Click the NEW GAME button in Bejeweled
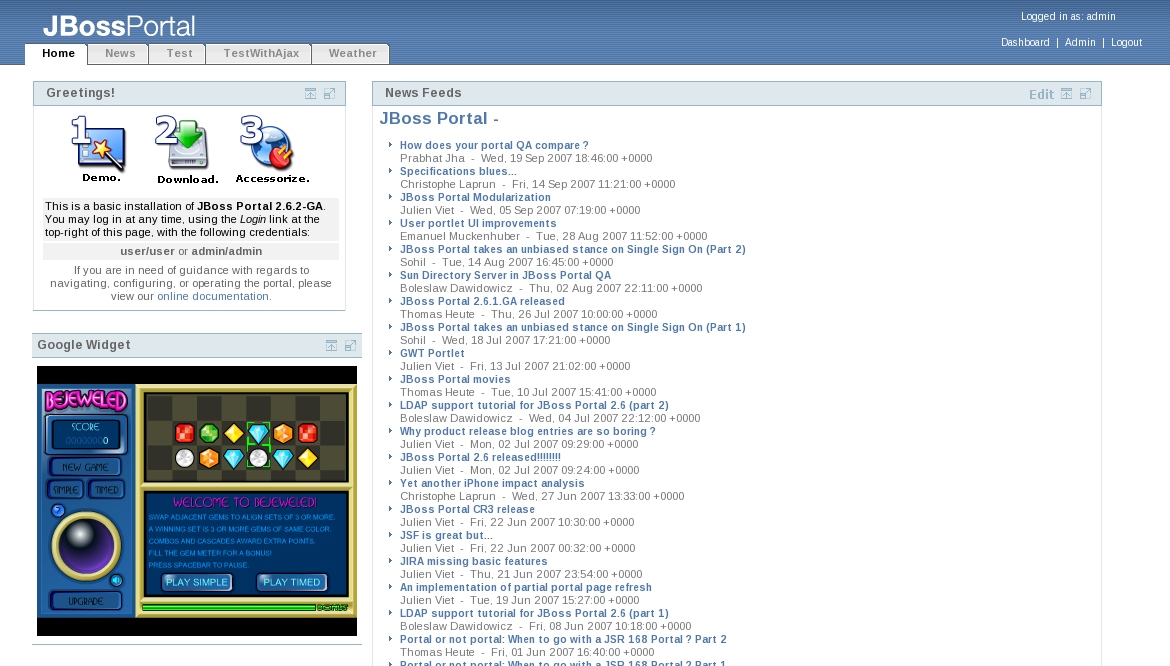 (86, 467)
